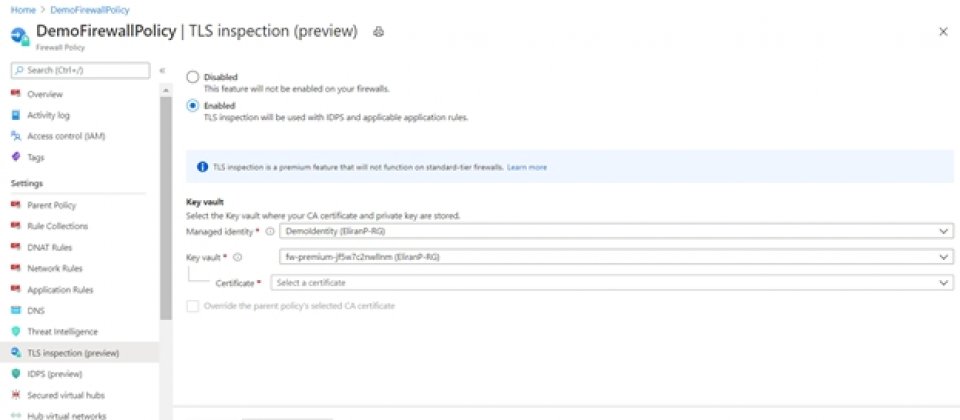This screenshot has height=420, width=960.
Task: Click the pin icon beside page title
Action: click(378, 32)
